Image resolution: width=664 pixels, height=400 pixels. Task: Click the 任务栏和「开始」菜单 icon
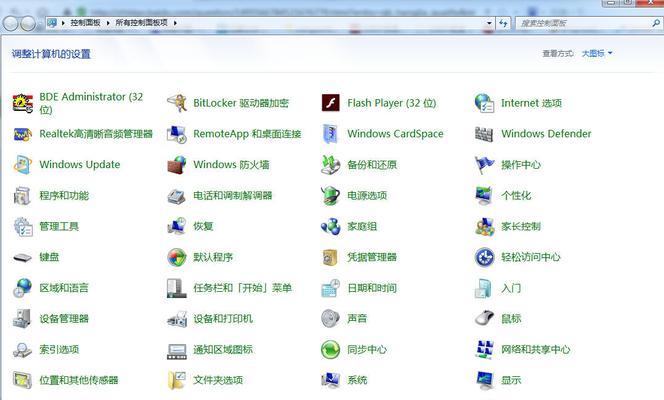[x=177, y=288]
